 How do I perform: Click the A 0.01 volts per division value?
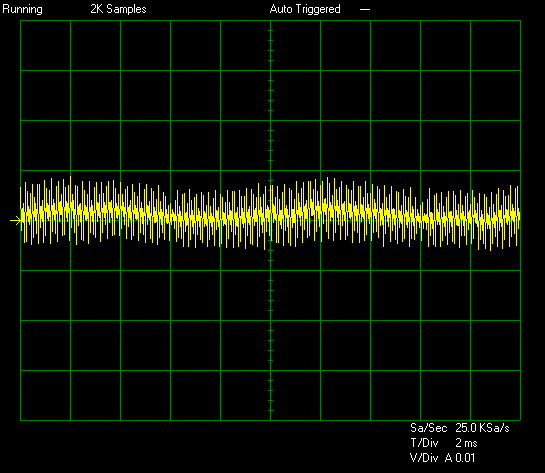tap(460, 458)
